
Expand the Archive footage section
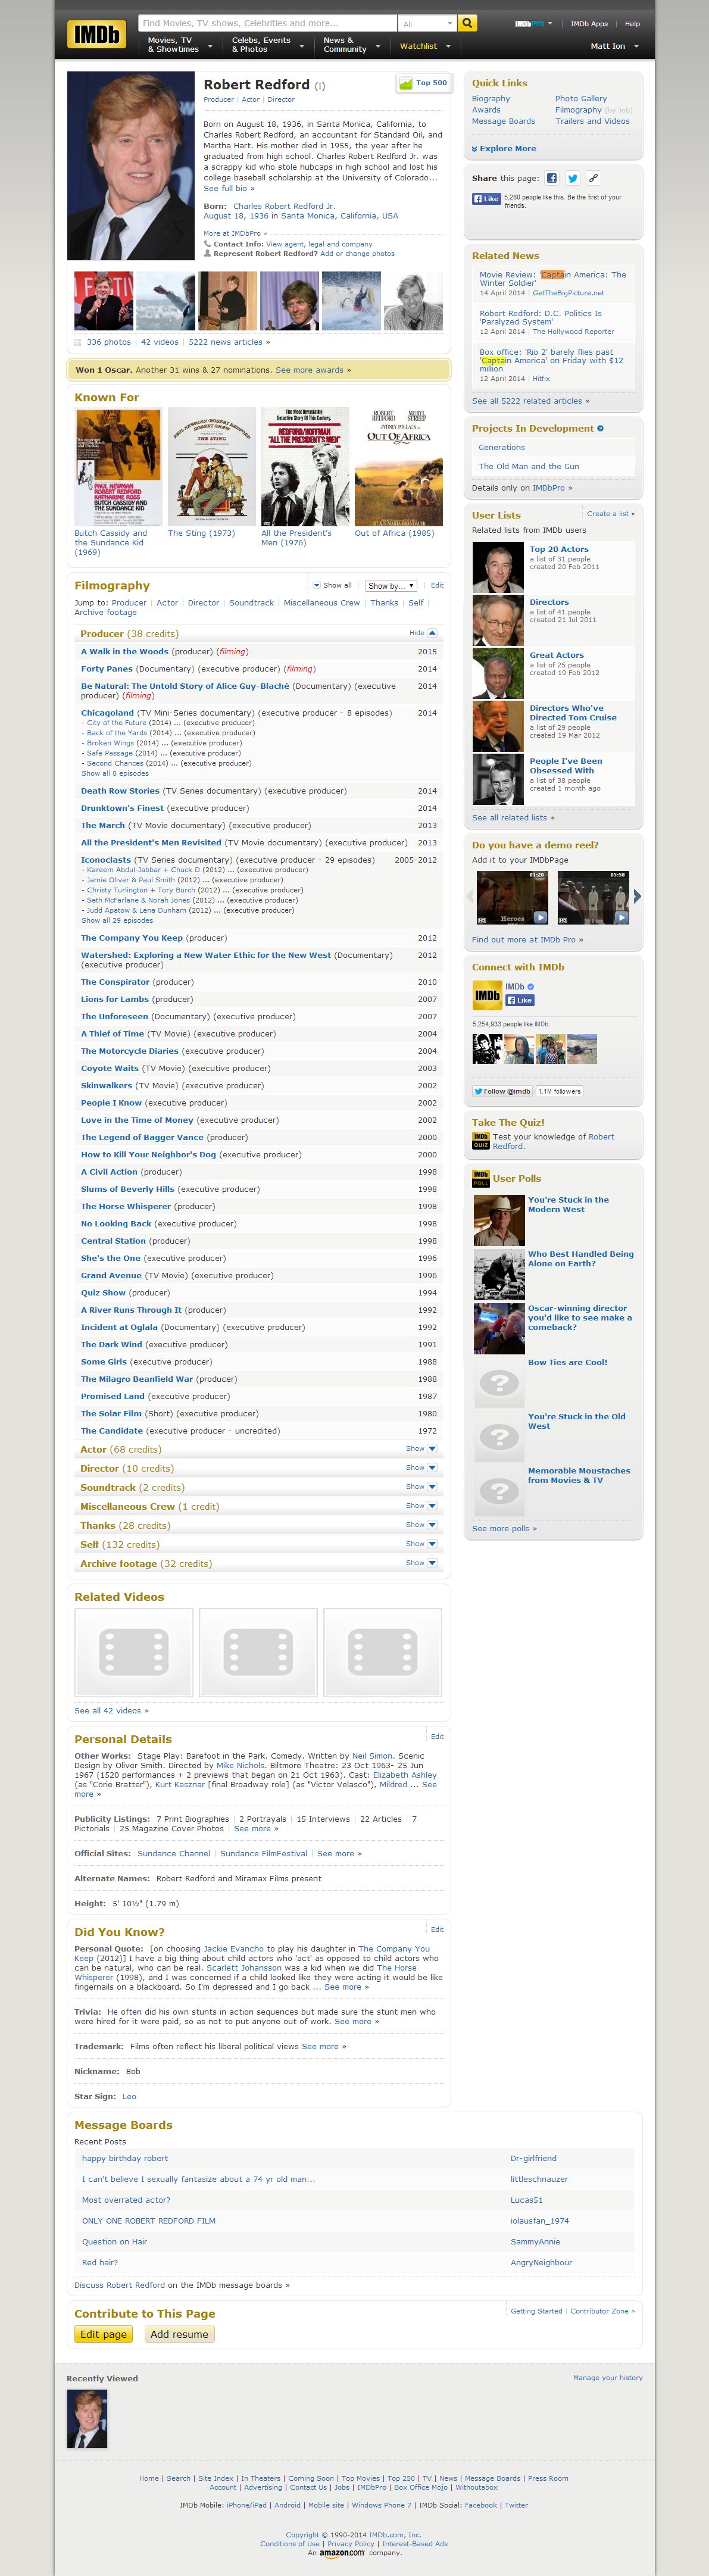click(x=421, y=1562)
